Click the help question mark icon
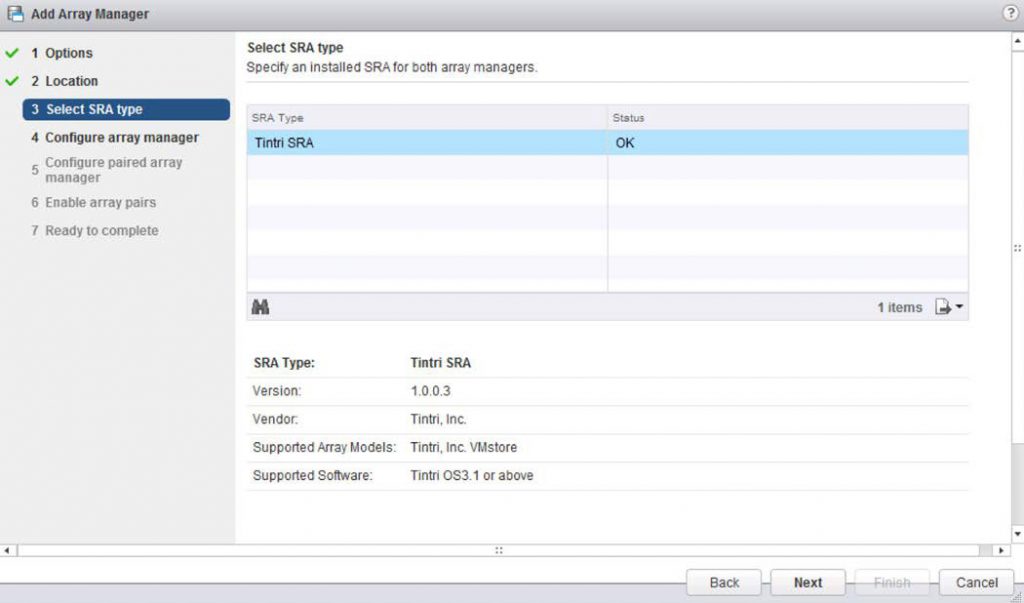This screenshot has width=1024, height=603. point(1009,13)
